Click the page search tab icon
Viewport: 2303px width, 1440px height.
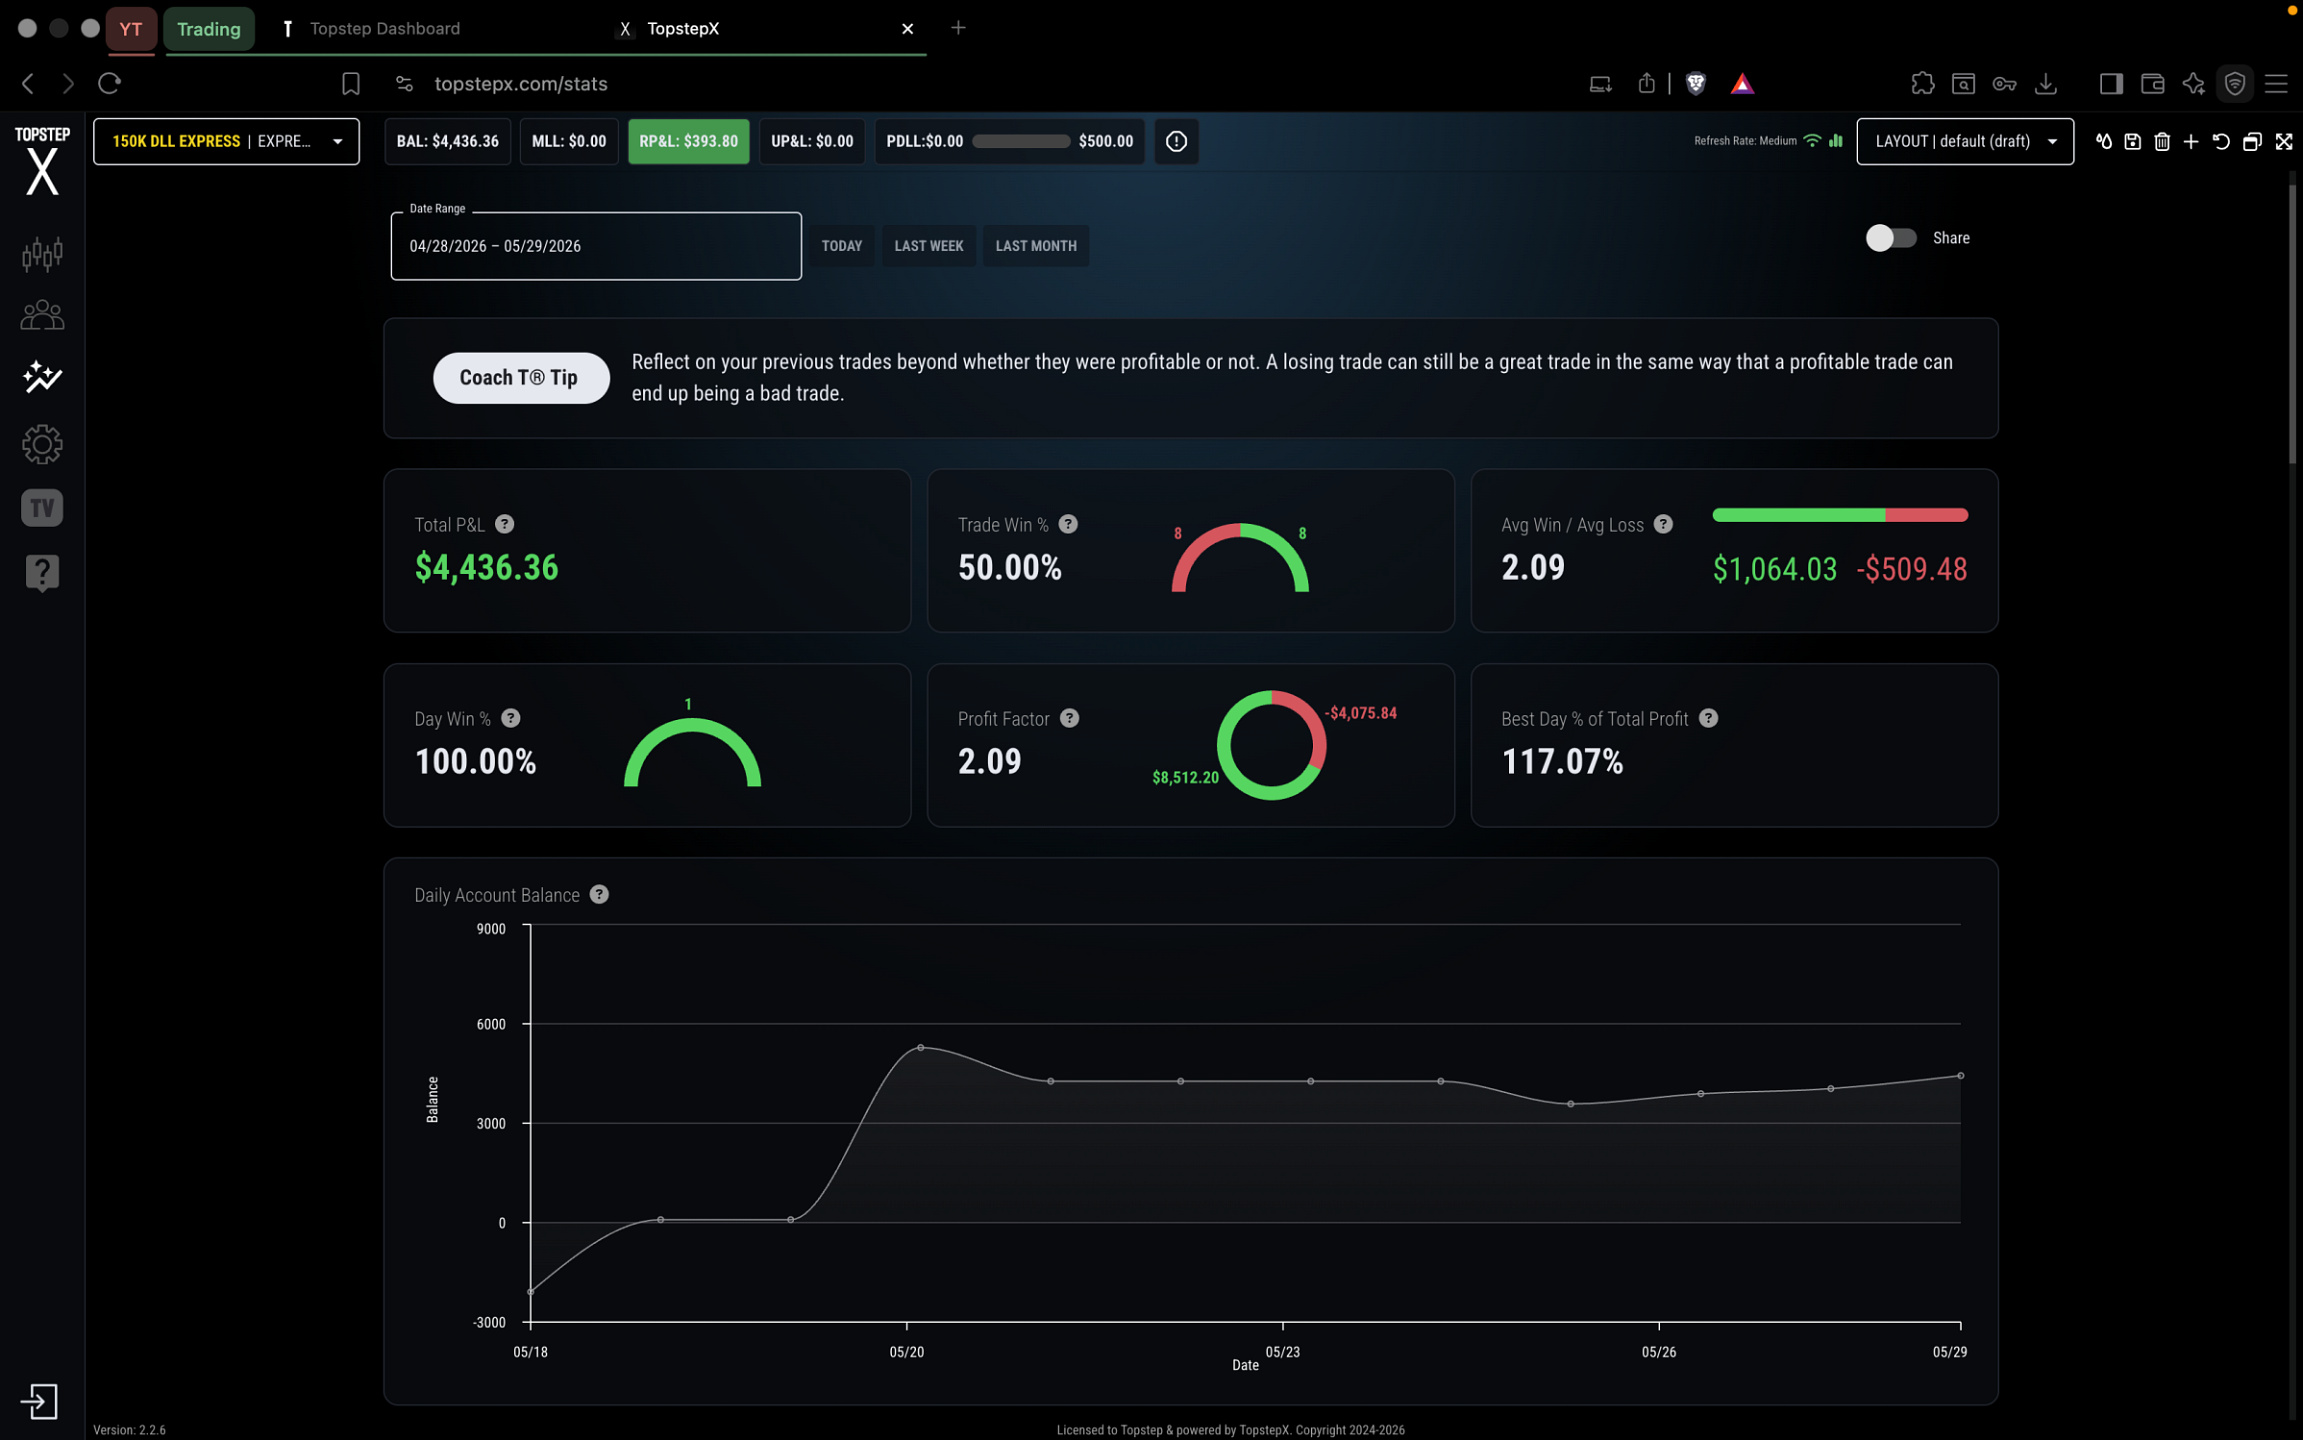click(x=1963, y=84)
